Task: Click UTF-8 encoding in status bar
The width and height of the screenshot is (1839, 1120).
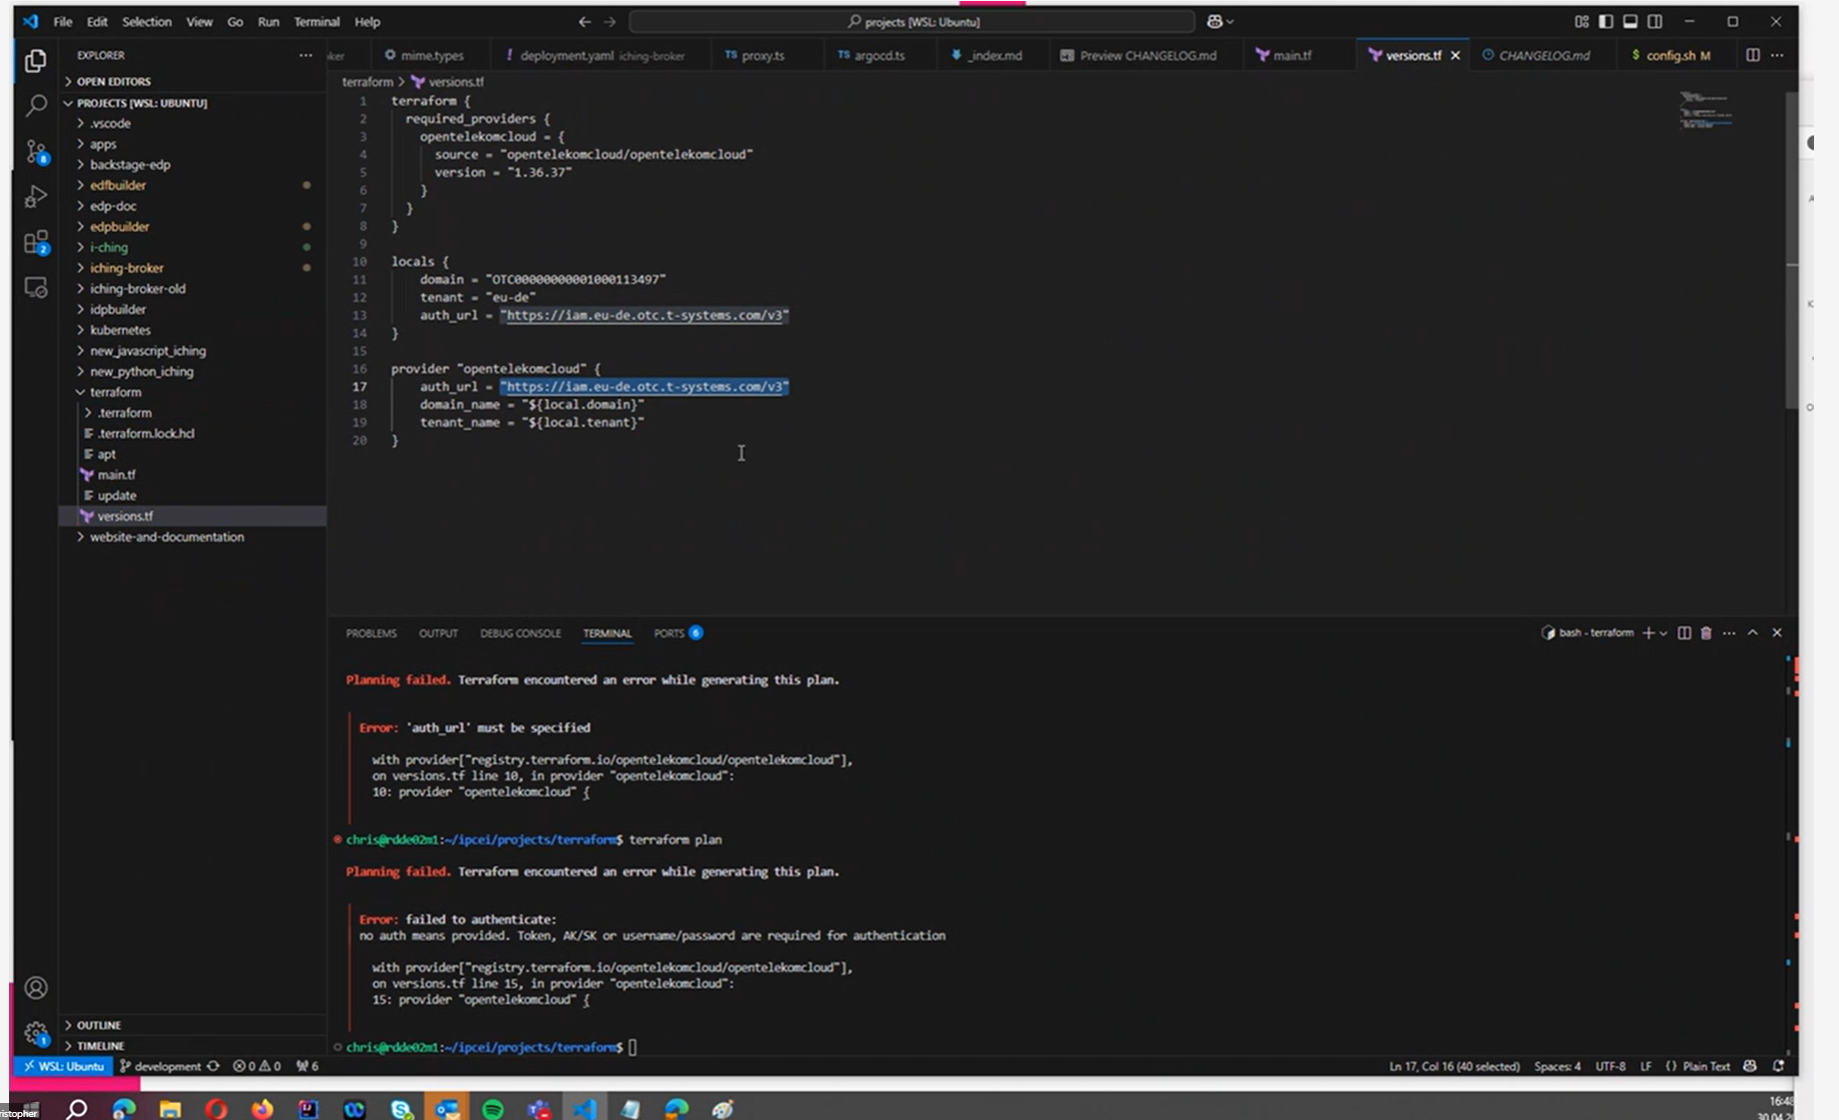Action: (x=1610, y=1066)
